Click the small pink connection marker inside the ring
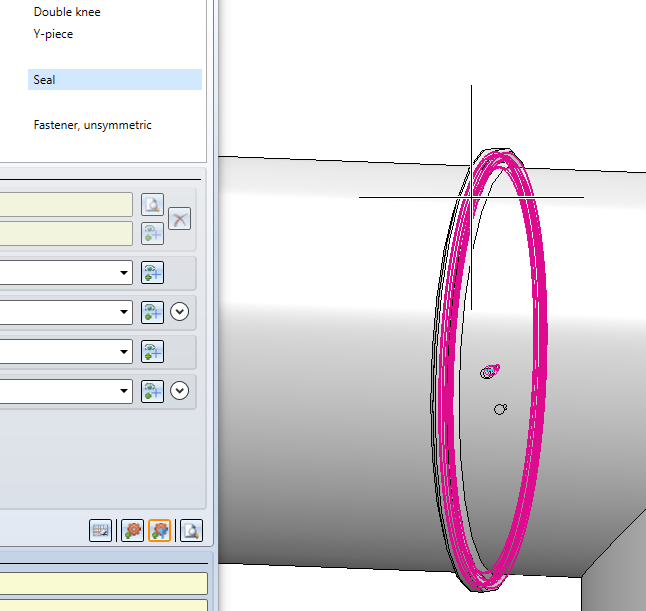This screenshot has height=611, width=646. [x=490, y=371]
